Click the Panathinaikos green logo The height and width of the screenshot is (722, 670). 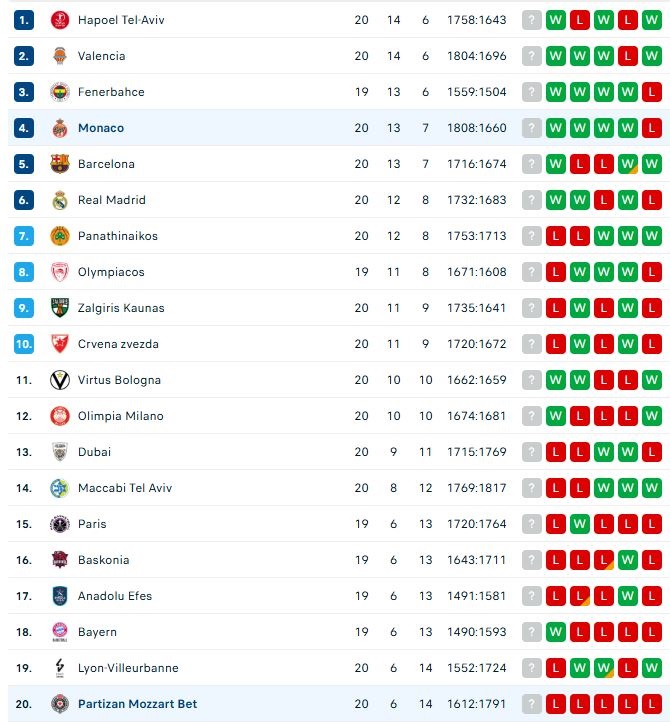[60, 236]
